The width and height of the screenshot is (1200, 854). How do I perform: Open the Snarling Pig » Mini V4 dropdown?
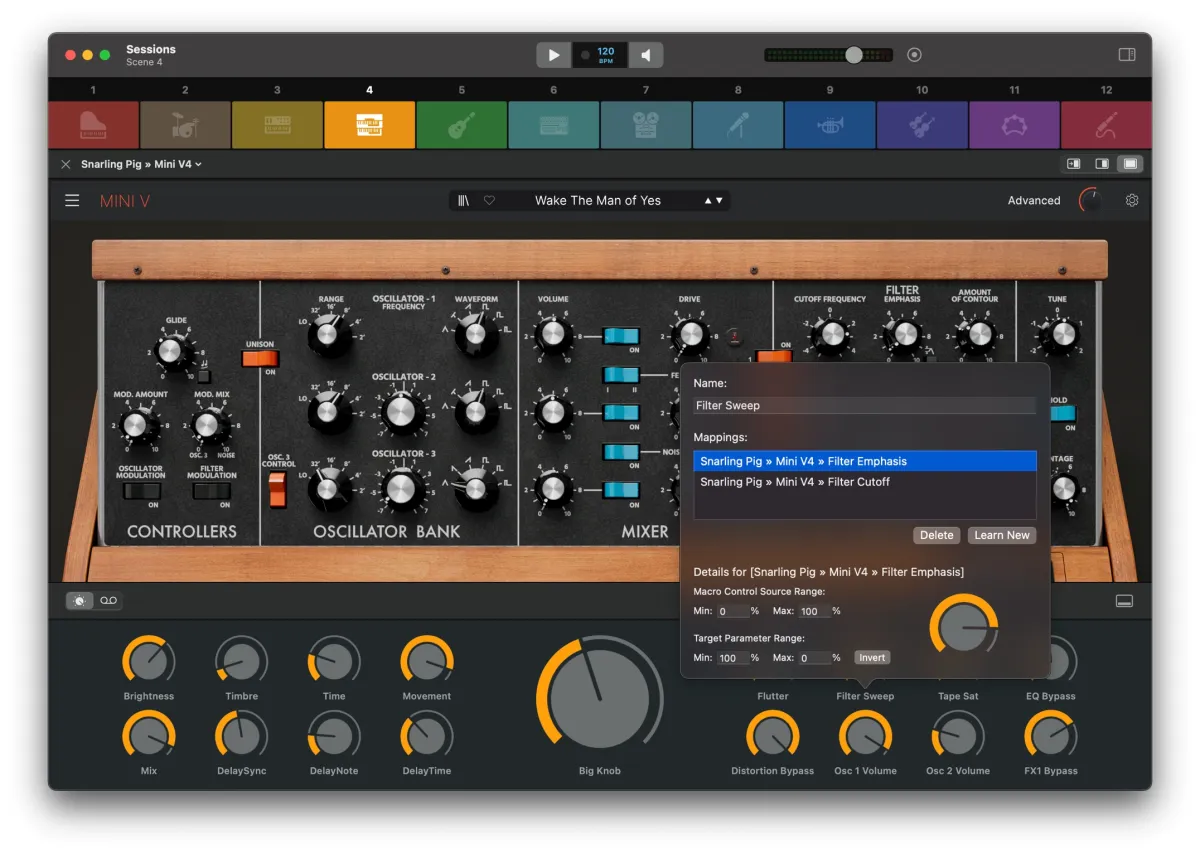click(x=141, y=164)
